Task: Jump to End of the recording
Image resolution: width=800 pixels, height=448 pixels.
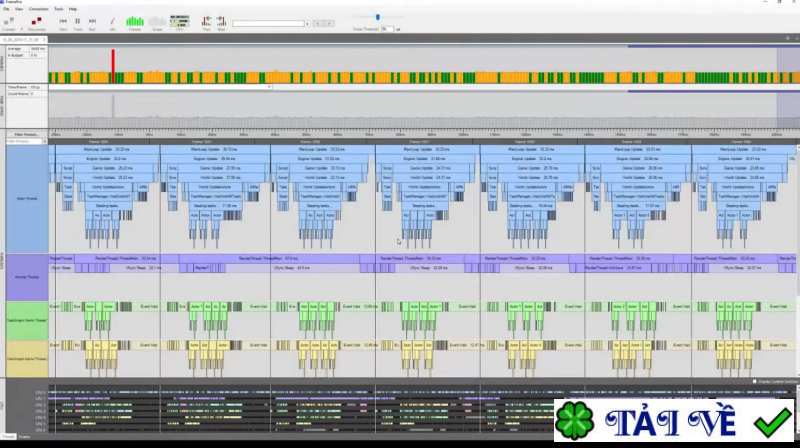Action: pyautogui.click(x=93, y=21)
